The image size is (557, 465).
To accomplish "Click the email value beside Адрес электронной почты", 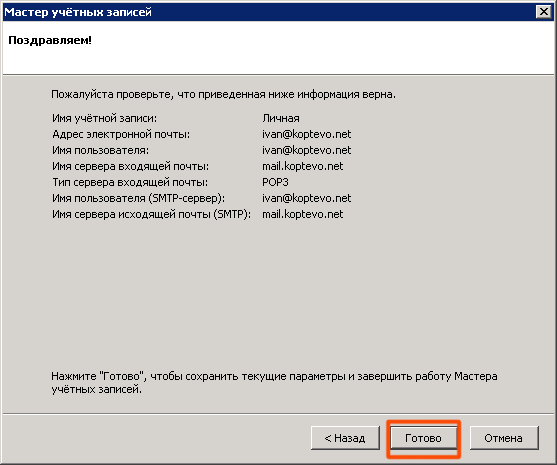I will click(x=307, y=134).
